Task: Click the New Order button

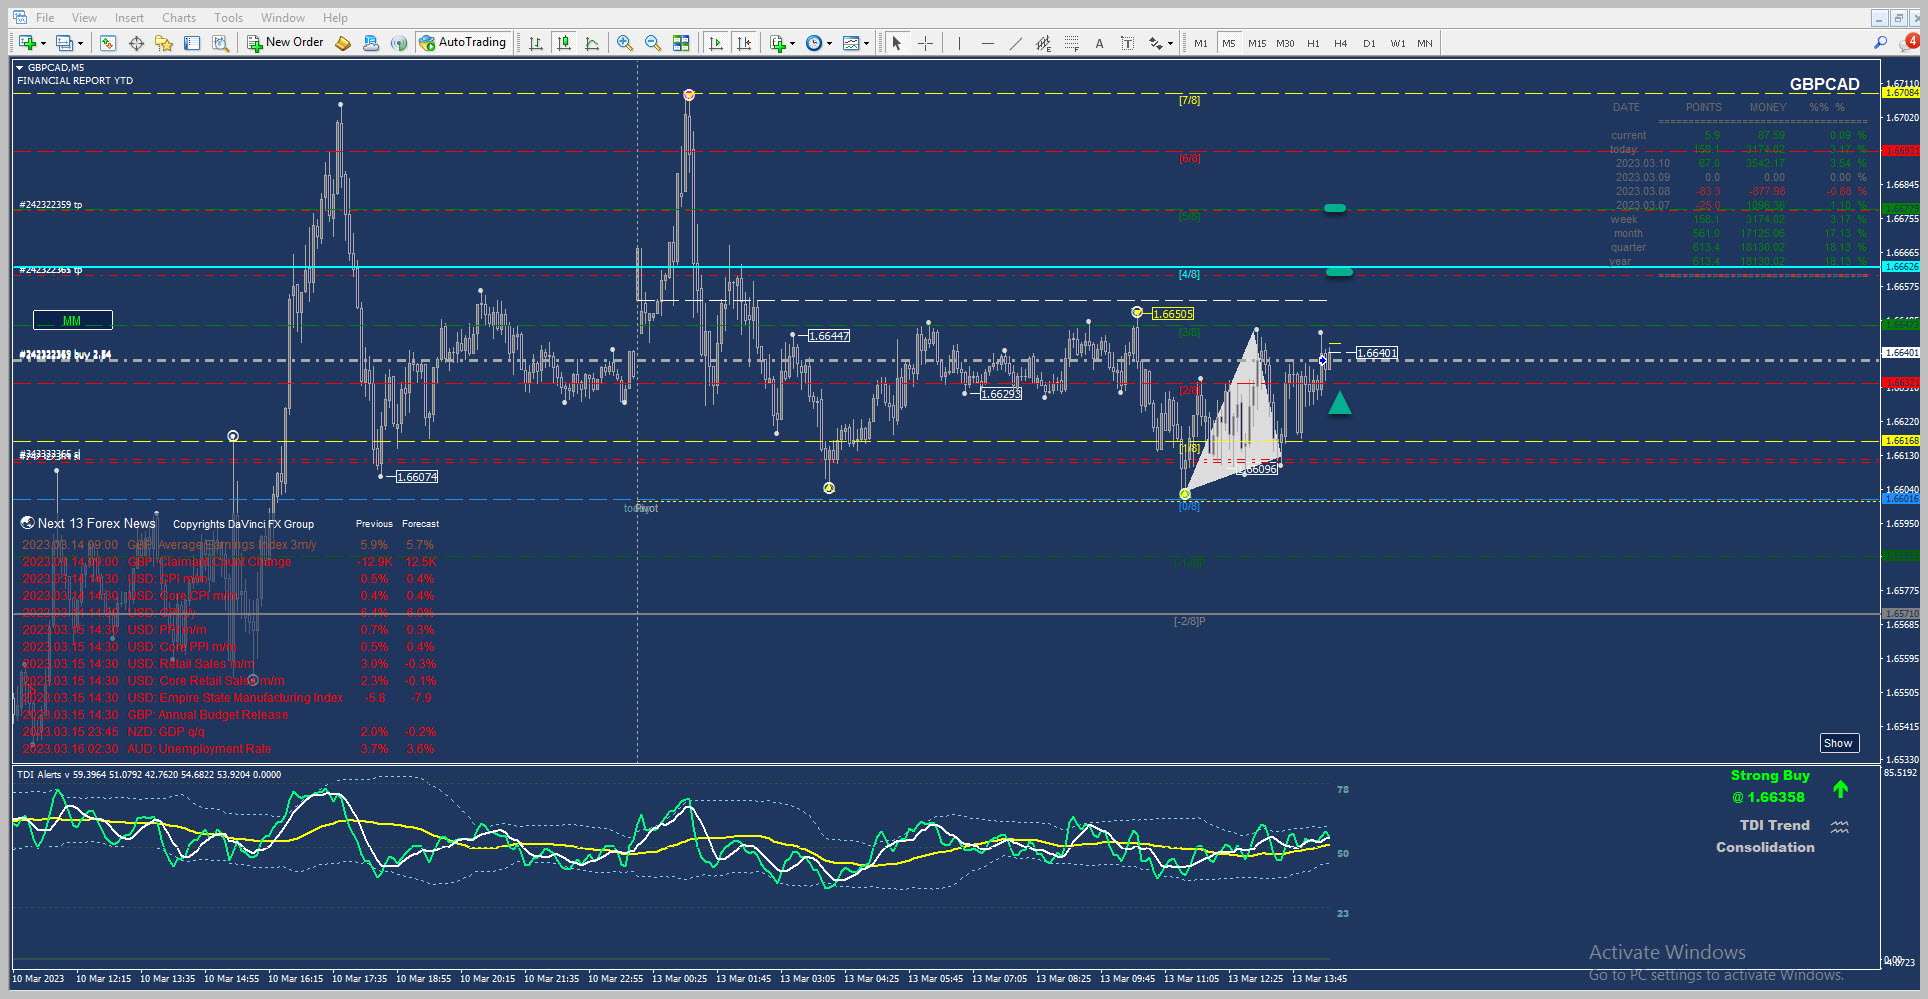Action: pos(286,42)
